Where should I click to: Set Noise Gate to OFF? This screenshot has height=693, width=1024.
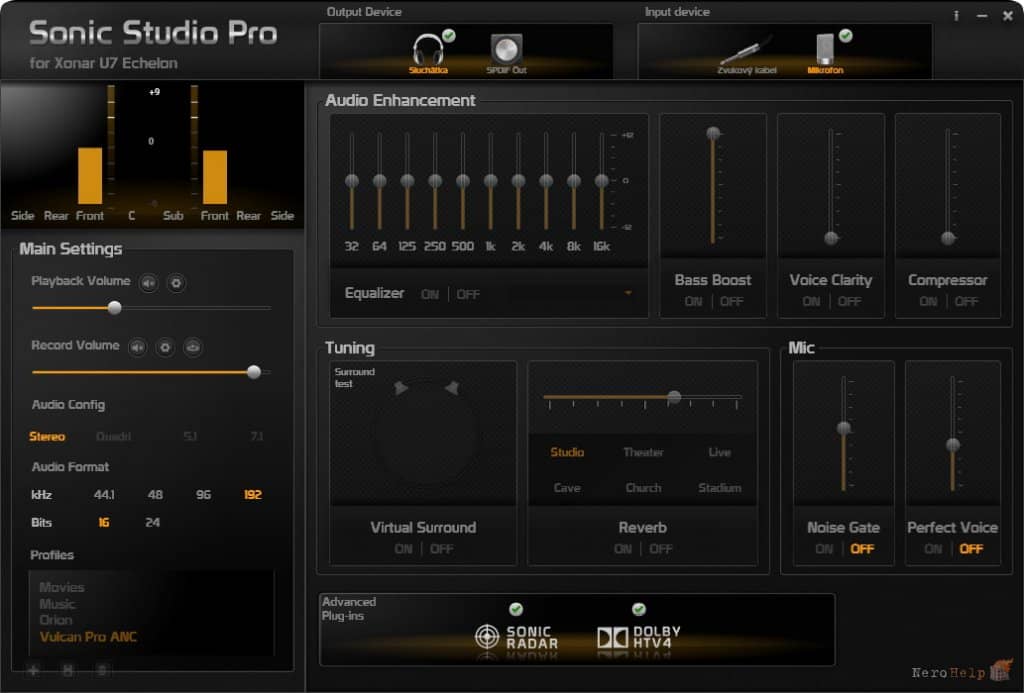[x=862, y=549]
